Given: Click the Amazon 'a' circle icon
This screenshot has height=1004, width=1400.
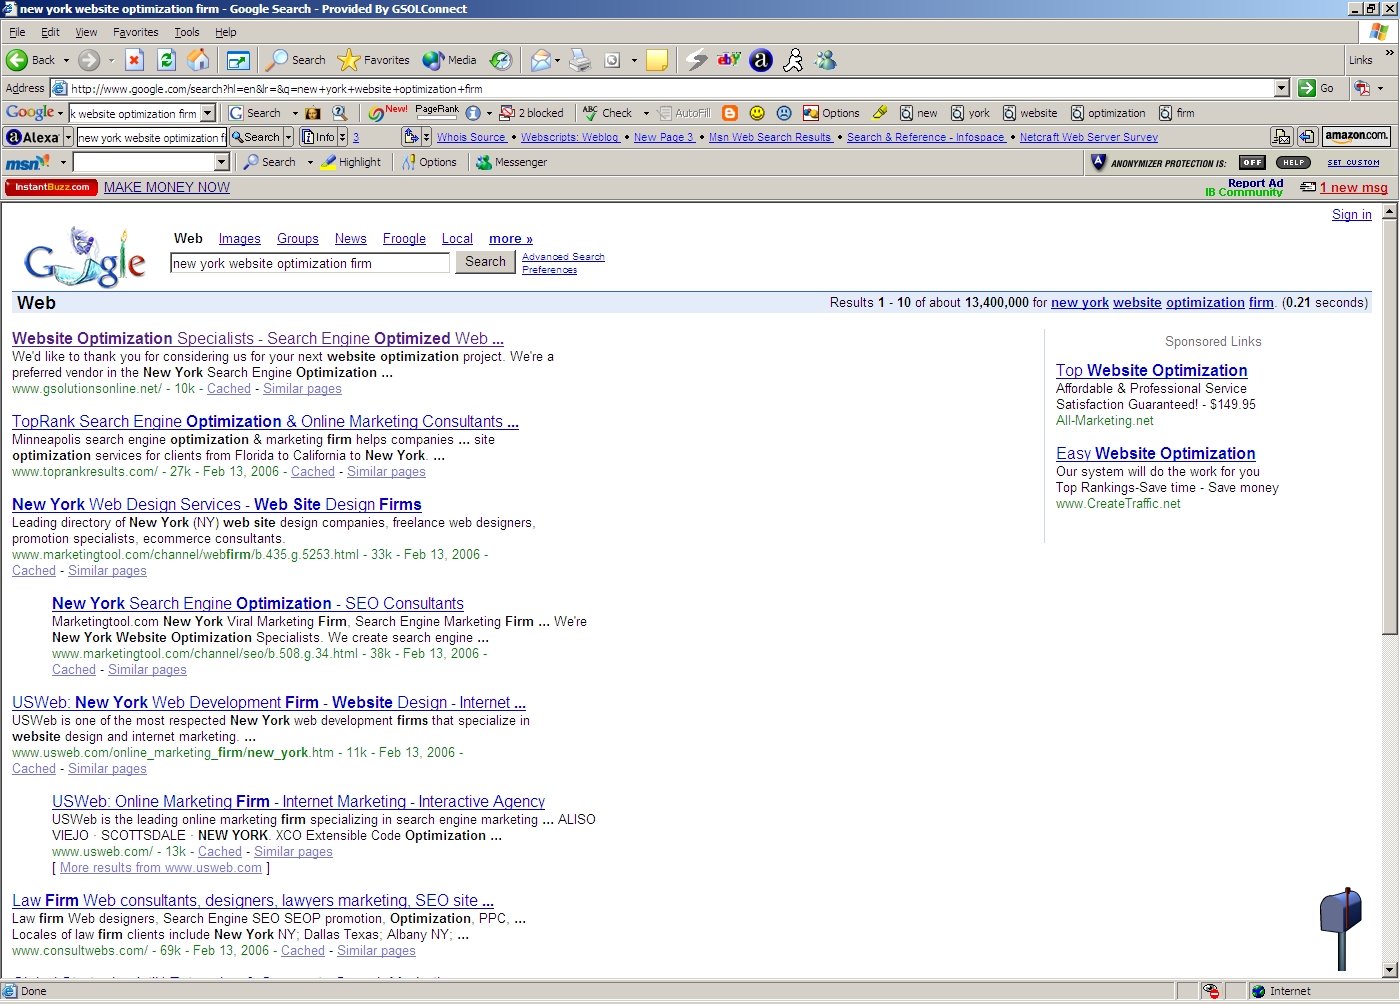Looking at the screenshot, I should (761, 60).
